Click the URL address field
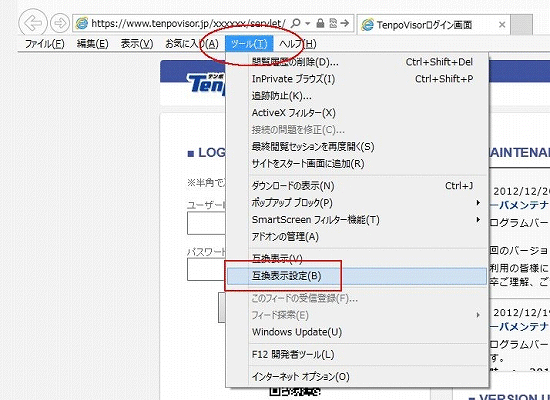Screen dimensions: 550x400 [188, 23]
